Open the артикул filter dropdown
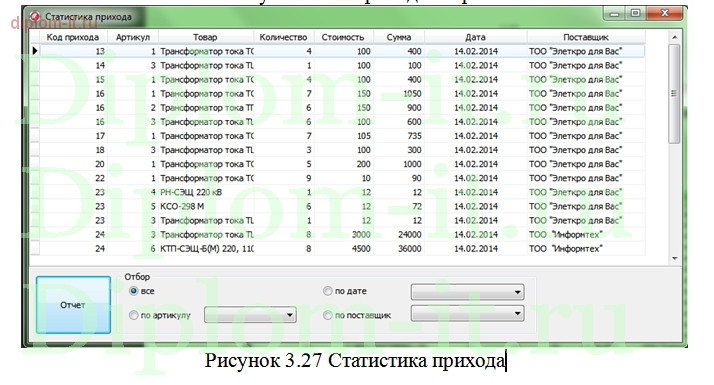The image size is (714, 385). [x=250, y=315]
